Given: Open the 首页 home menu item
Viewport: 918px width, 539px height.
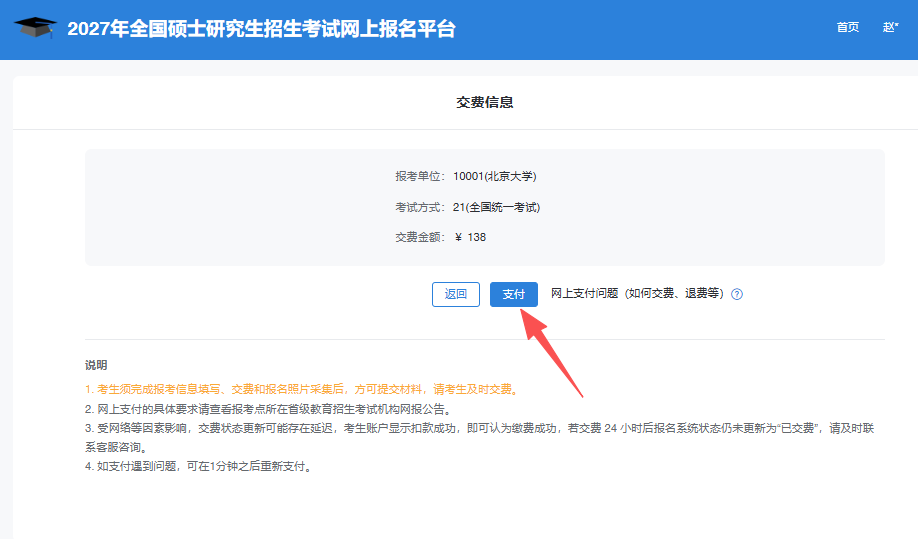Looking at the screenshot, I should [x=847, y=28].
